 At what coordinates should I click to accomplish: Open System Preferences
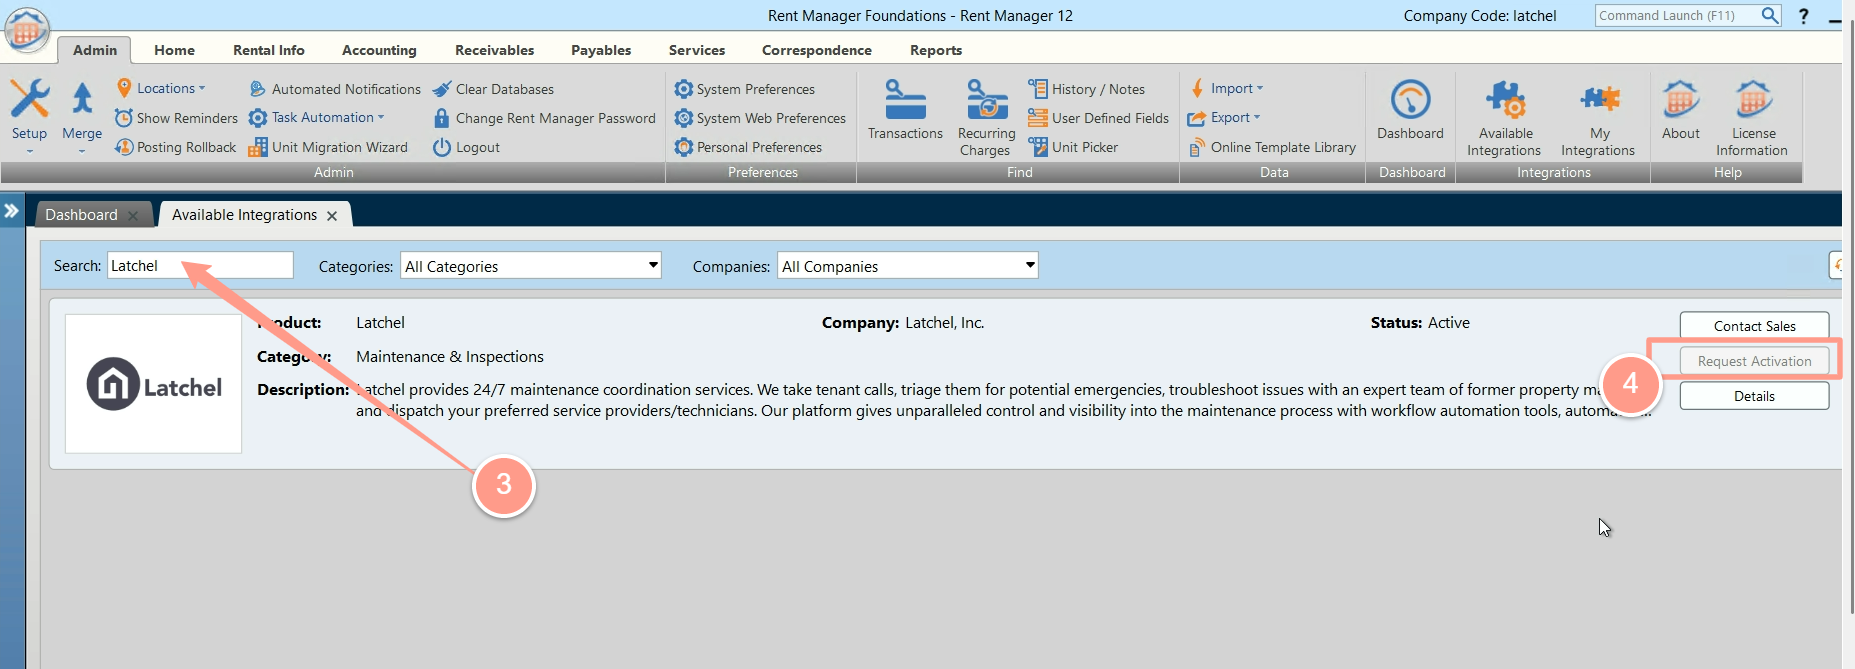(745, 89)
